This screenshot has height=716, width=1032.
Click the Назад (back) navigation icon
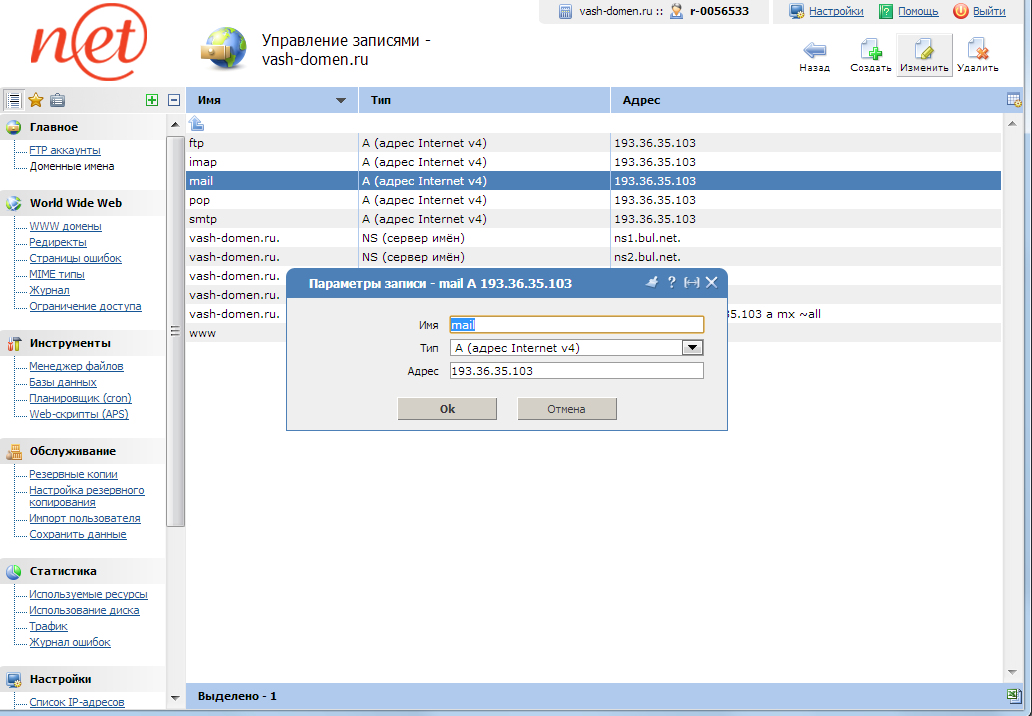point(815,50)
